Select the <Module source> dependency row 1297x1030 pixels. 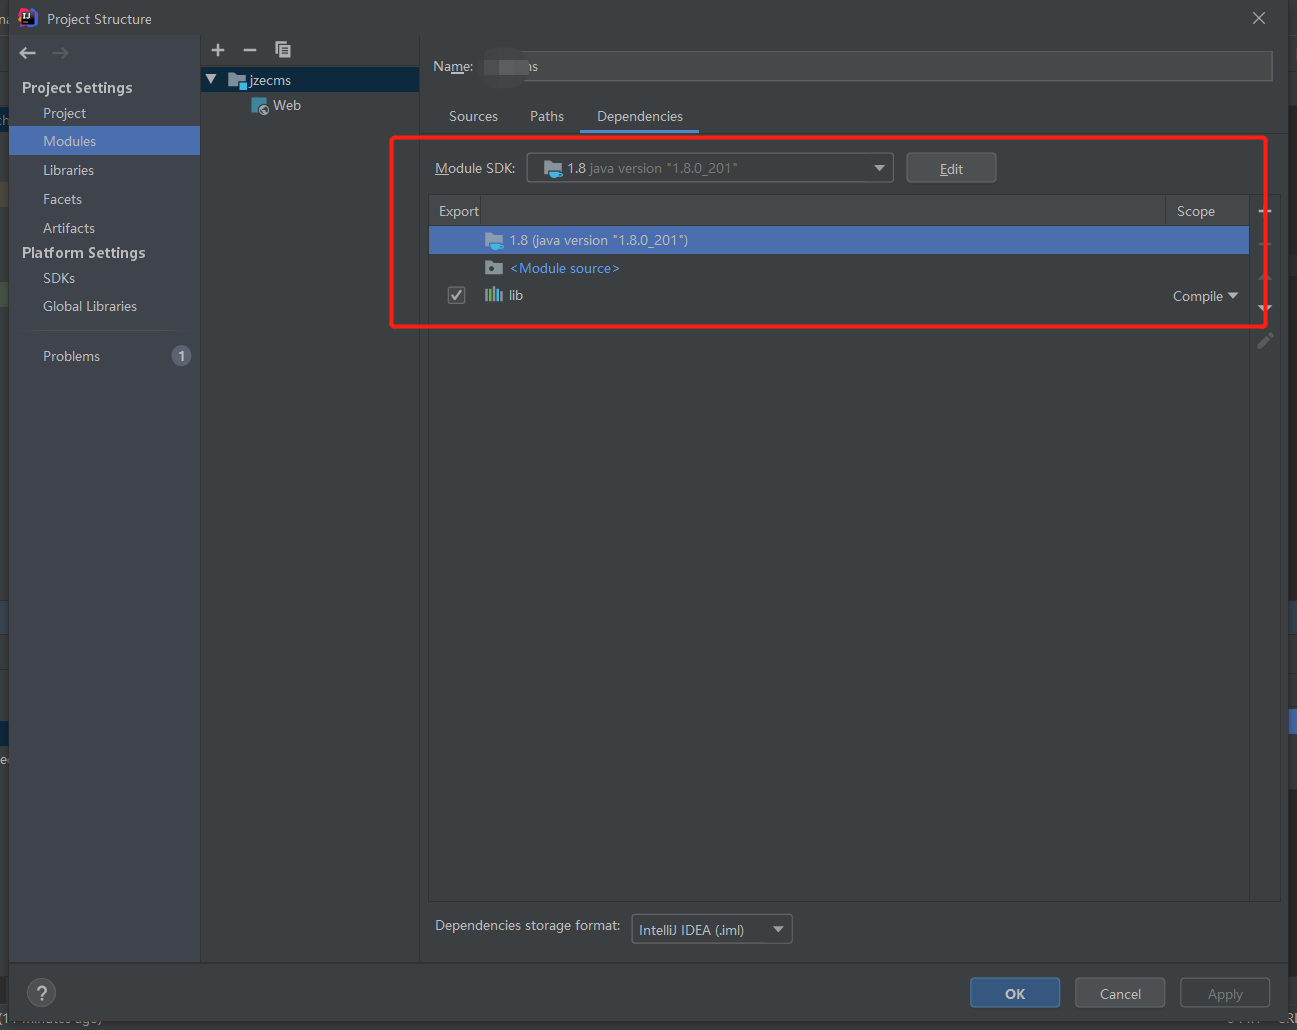tap(839, 268)
